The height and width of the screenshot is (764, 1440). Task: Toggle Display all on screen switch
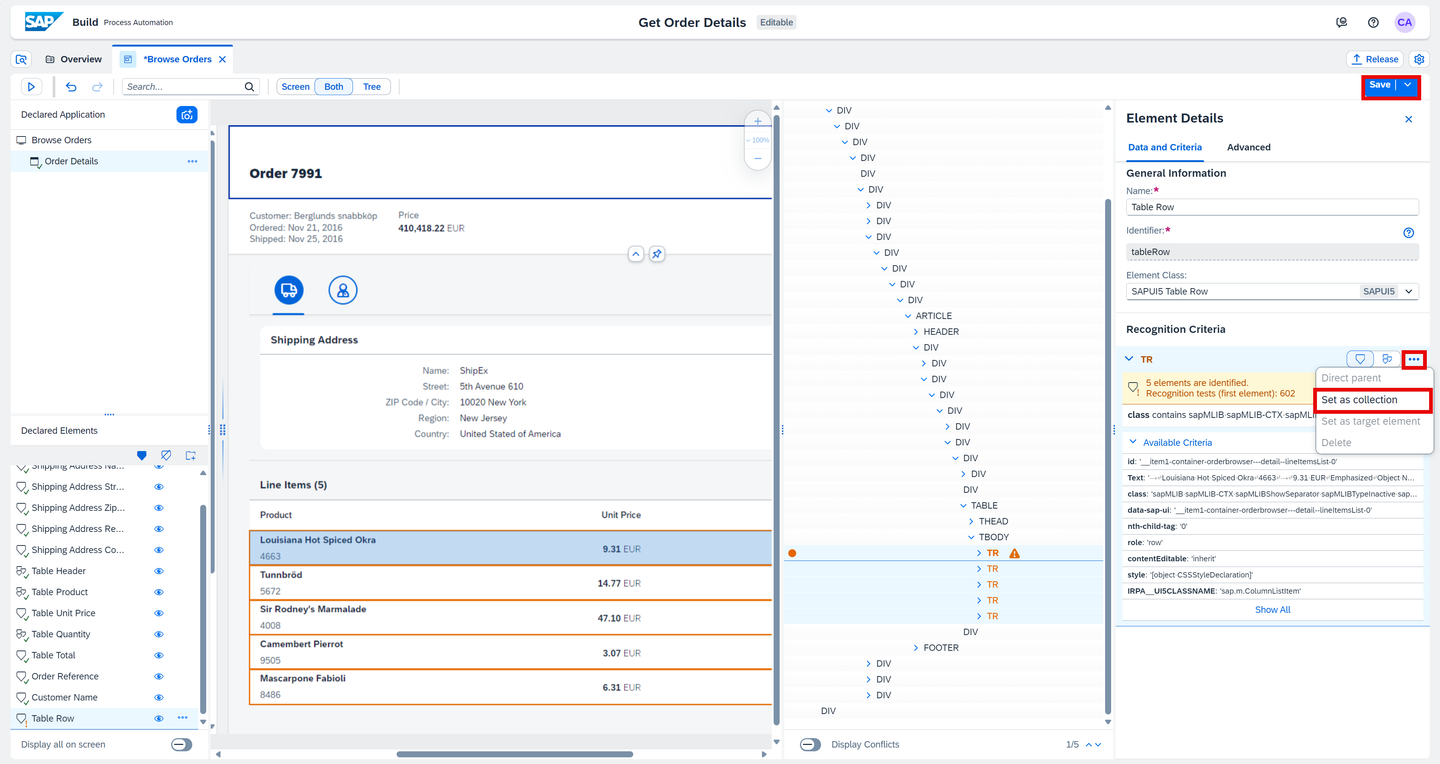[181, 744]
